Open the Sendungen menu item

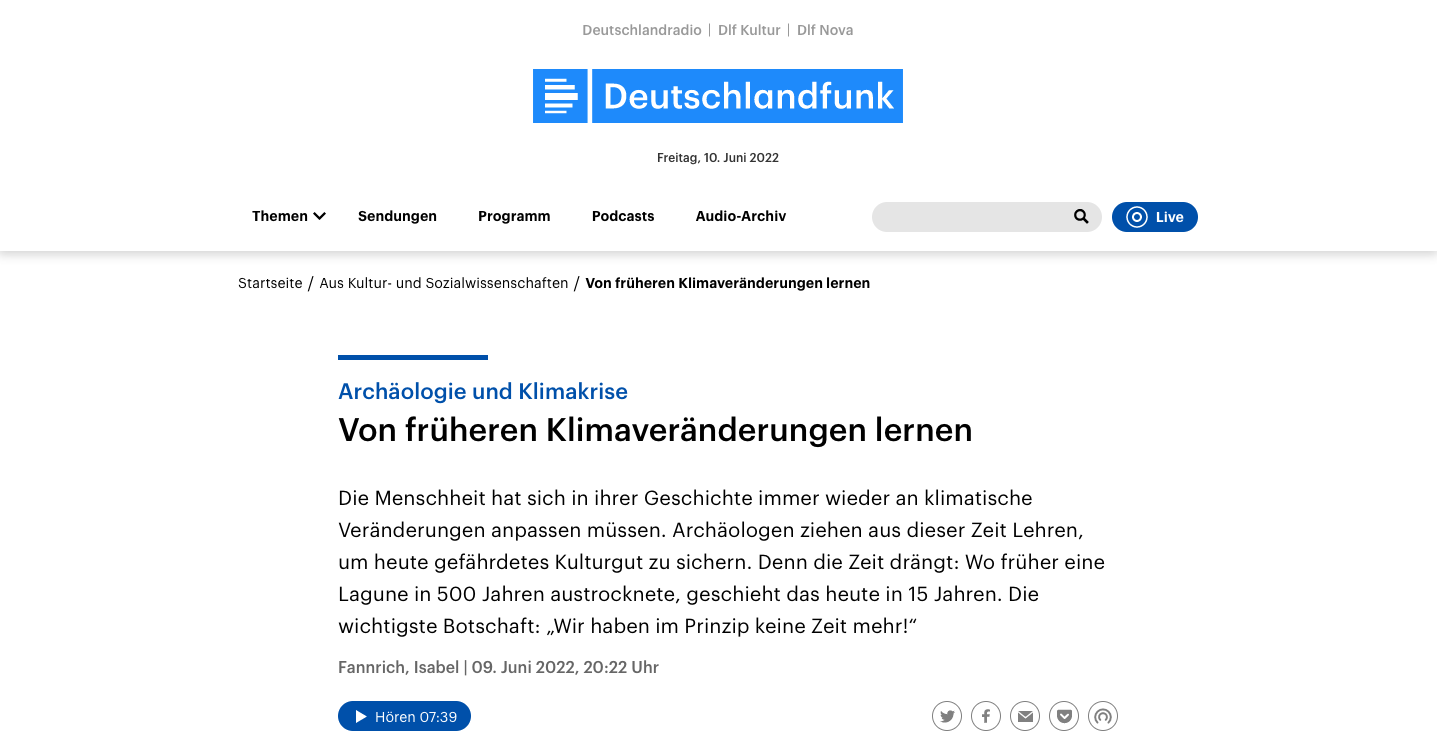(397, 216)
